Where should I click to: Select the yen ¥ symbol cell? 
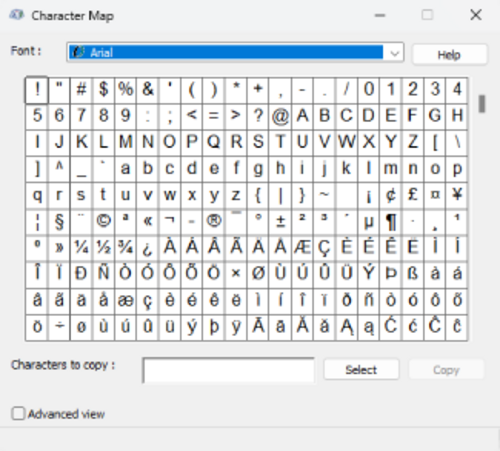coord(457,194)
